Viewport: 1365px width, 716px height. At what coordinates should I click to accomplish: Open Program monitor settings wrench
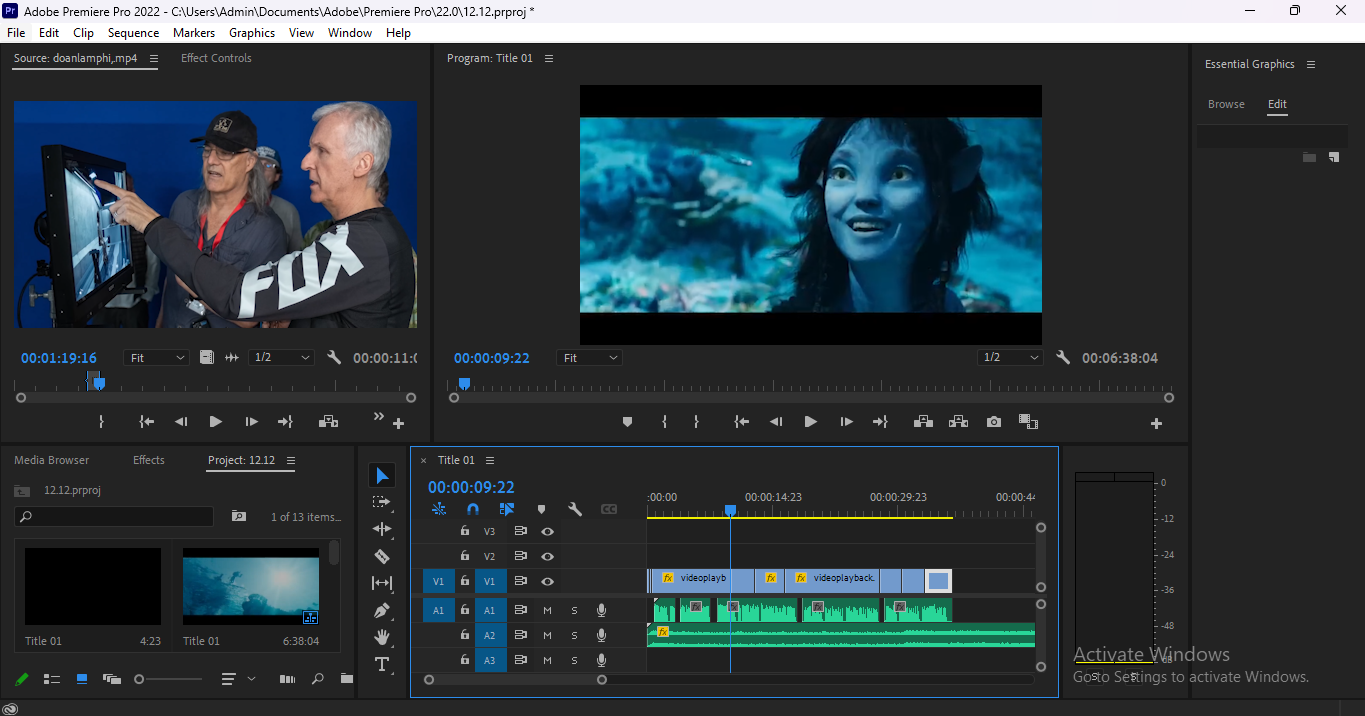coord(1063,357)
